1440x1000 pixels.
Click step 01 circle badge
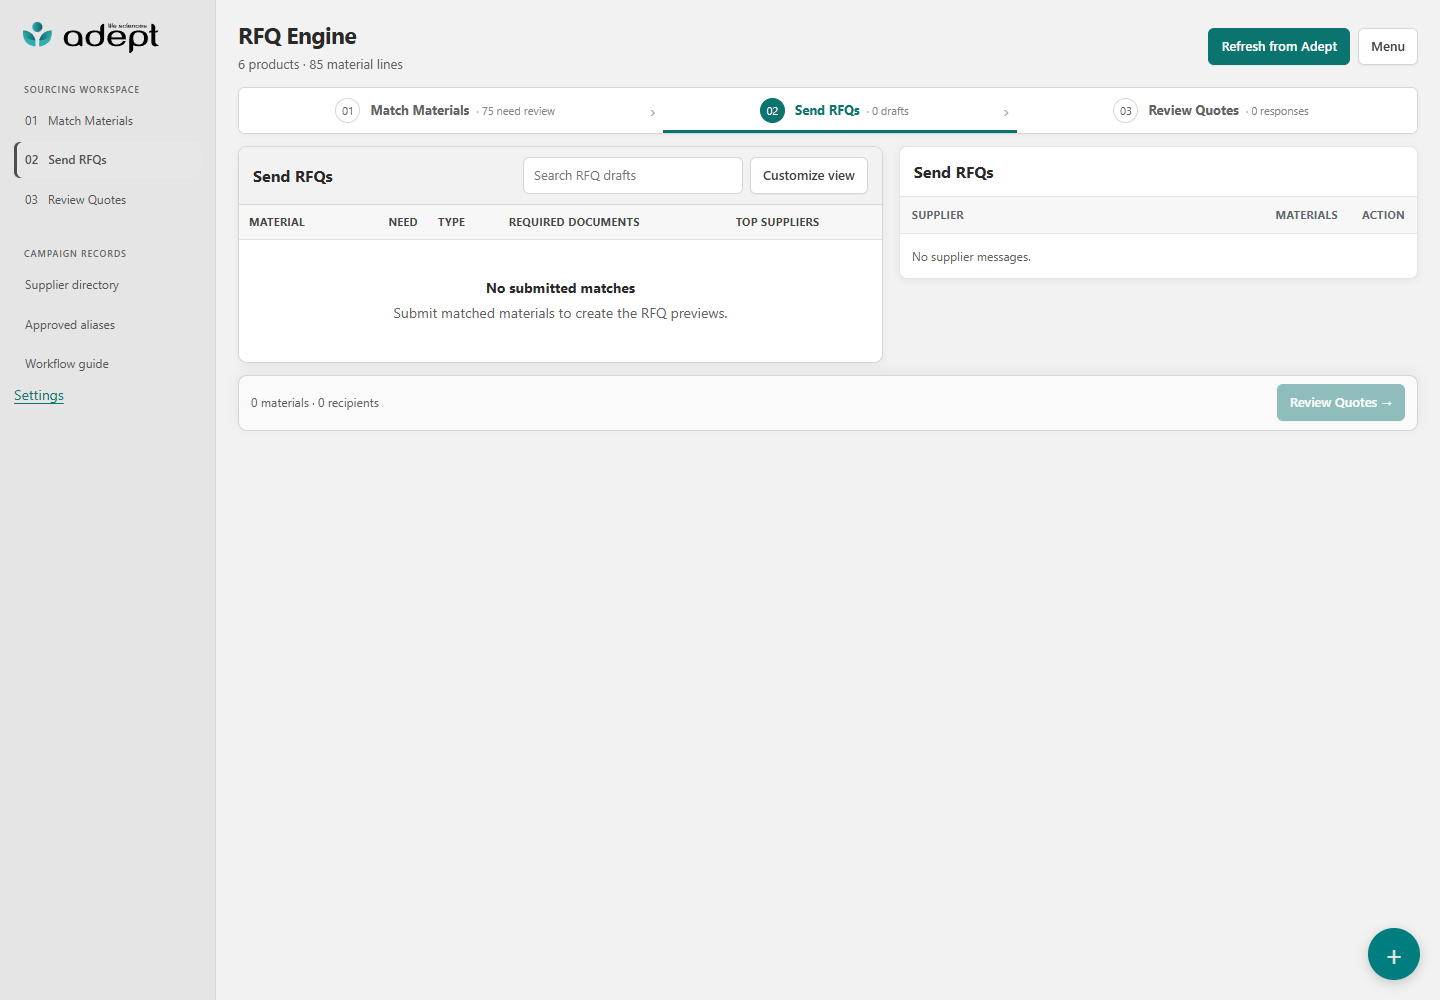point(347,111)
